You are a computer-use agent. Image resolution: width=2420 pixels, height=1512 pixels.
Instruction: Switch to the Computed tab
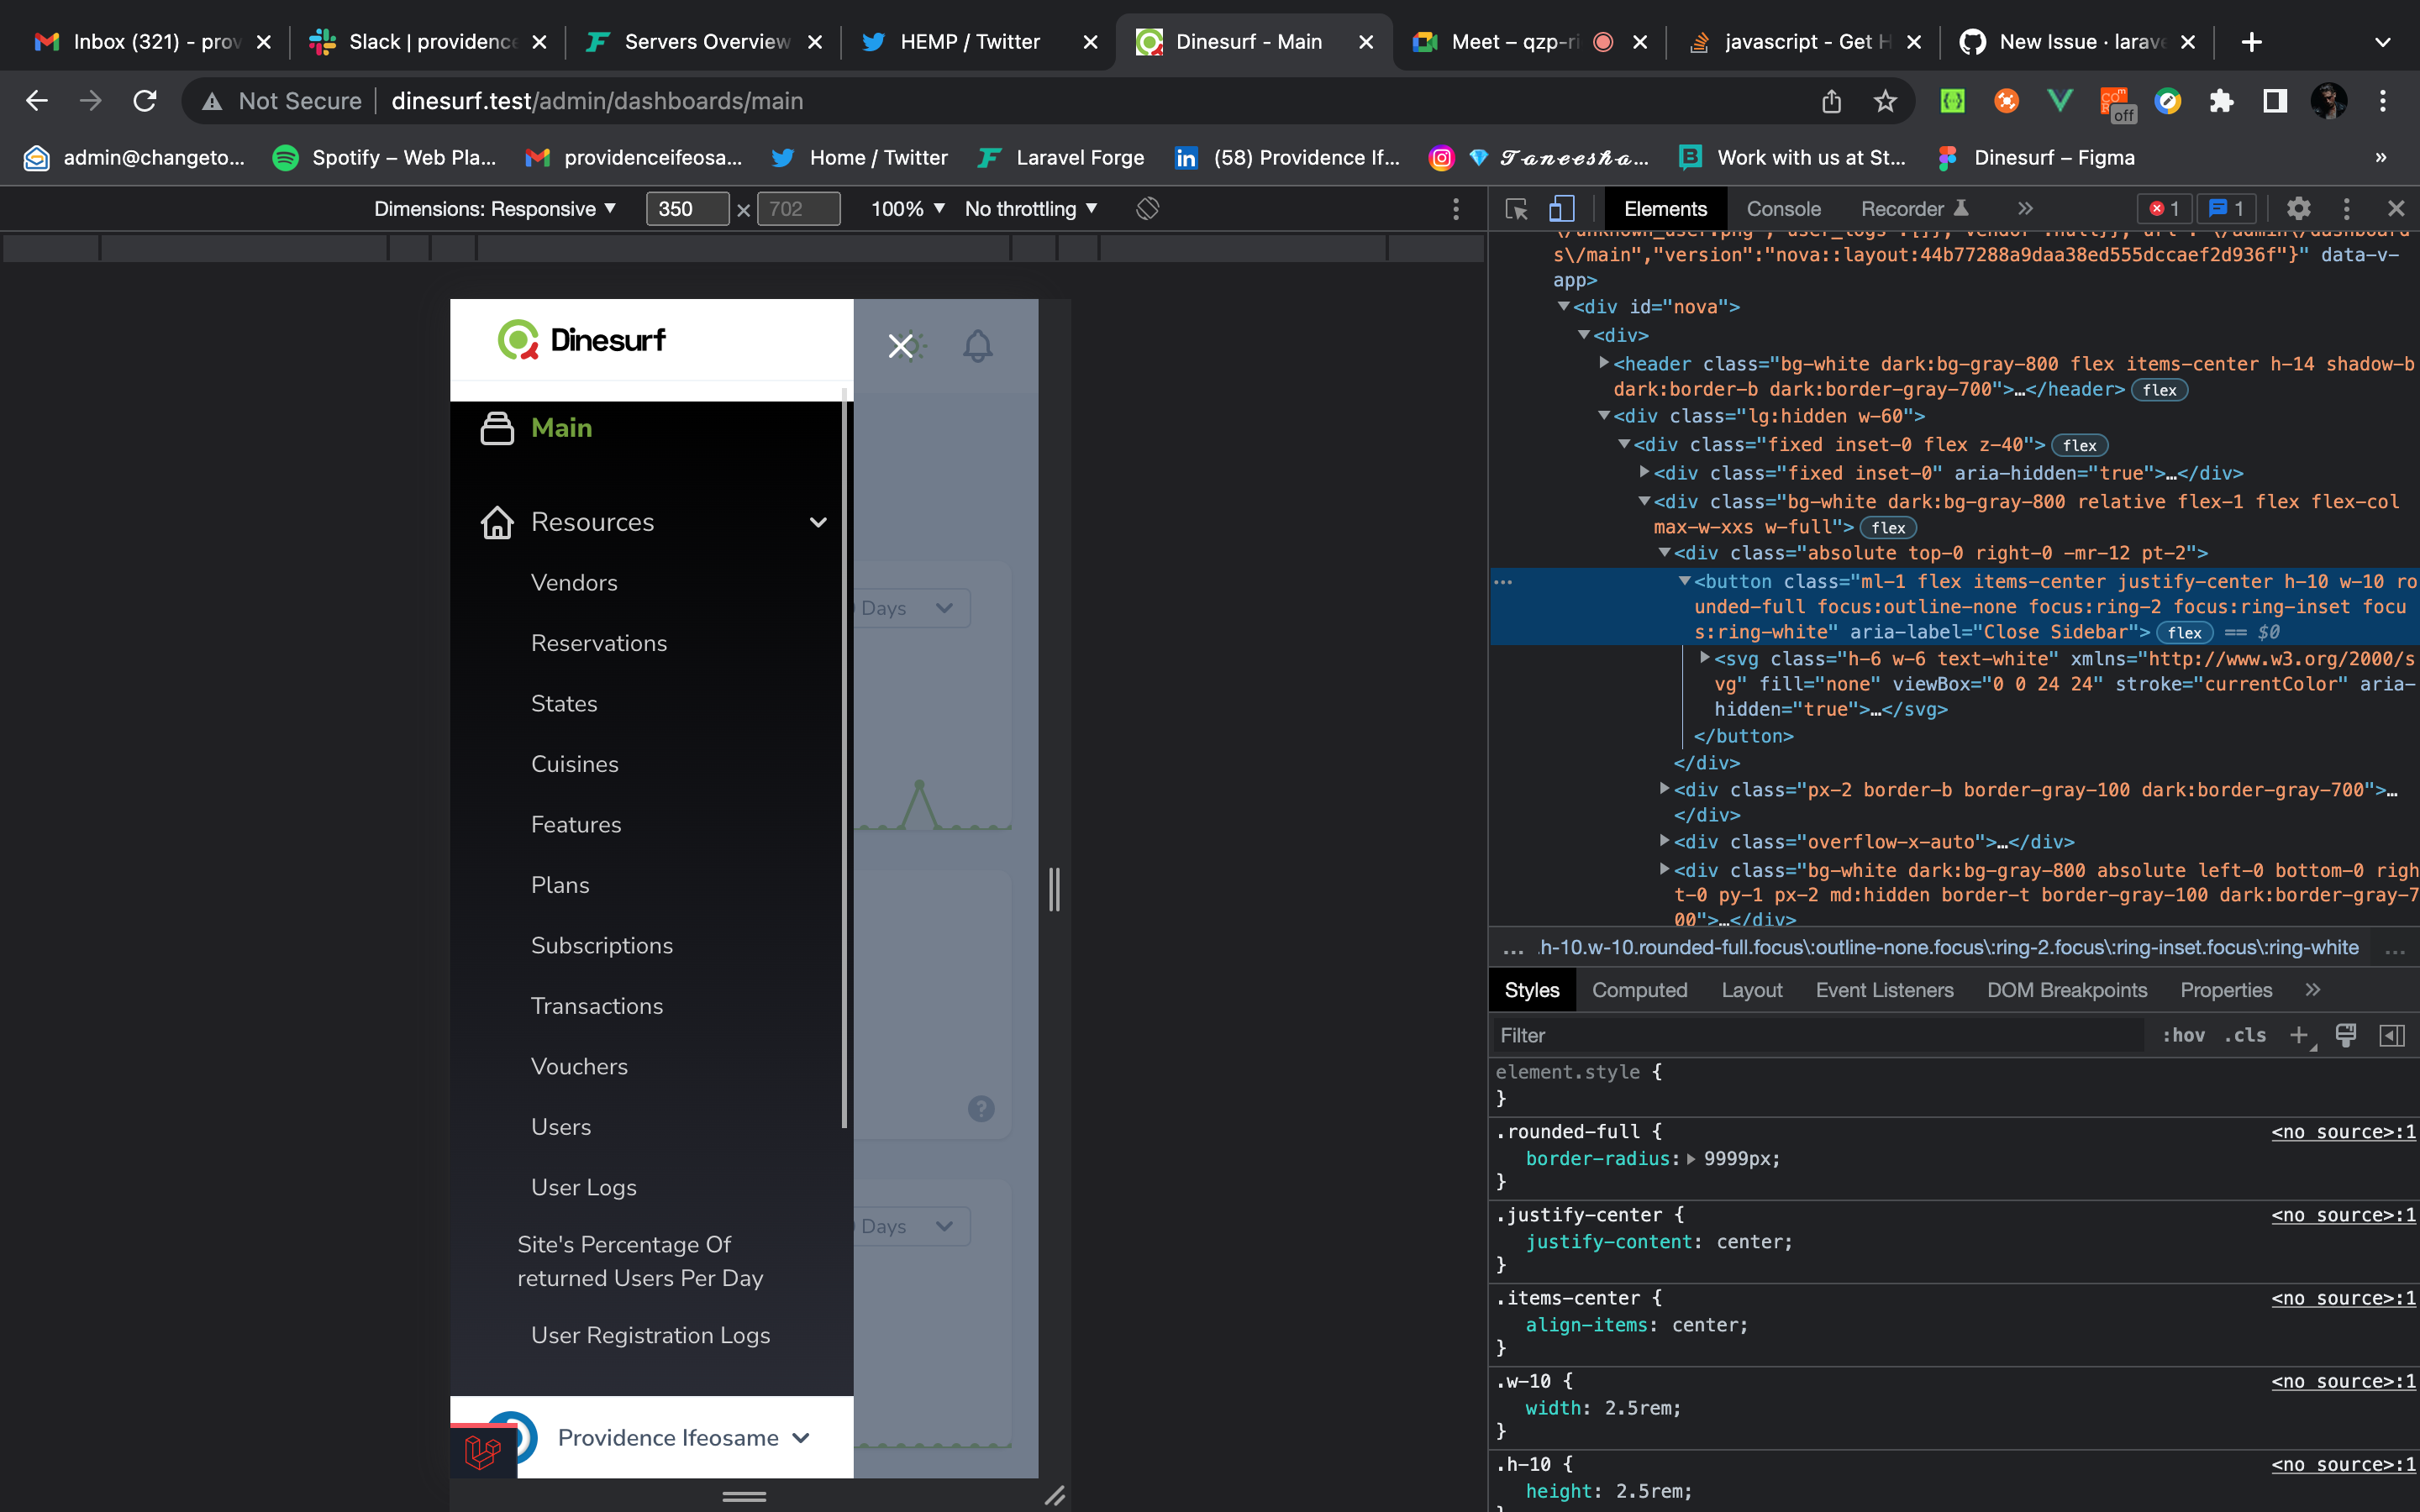[x=1639, y=989]
